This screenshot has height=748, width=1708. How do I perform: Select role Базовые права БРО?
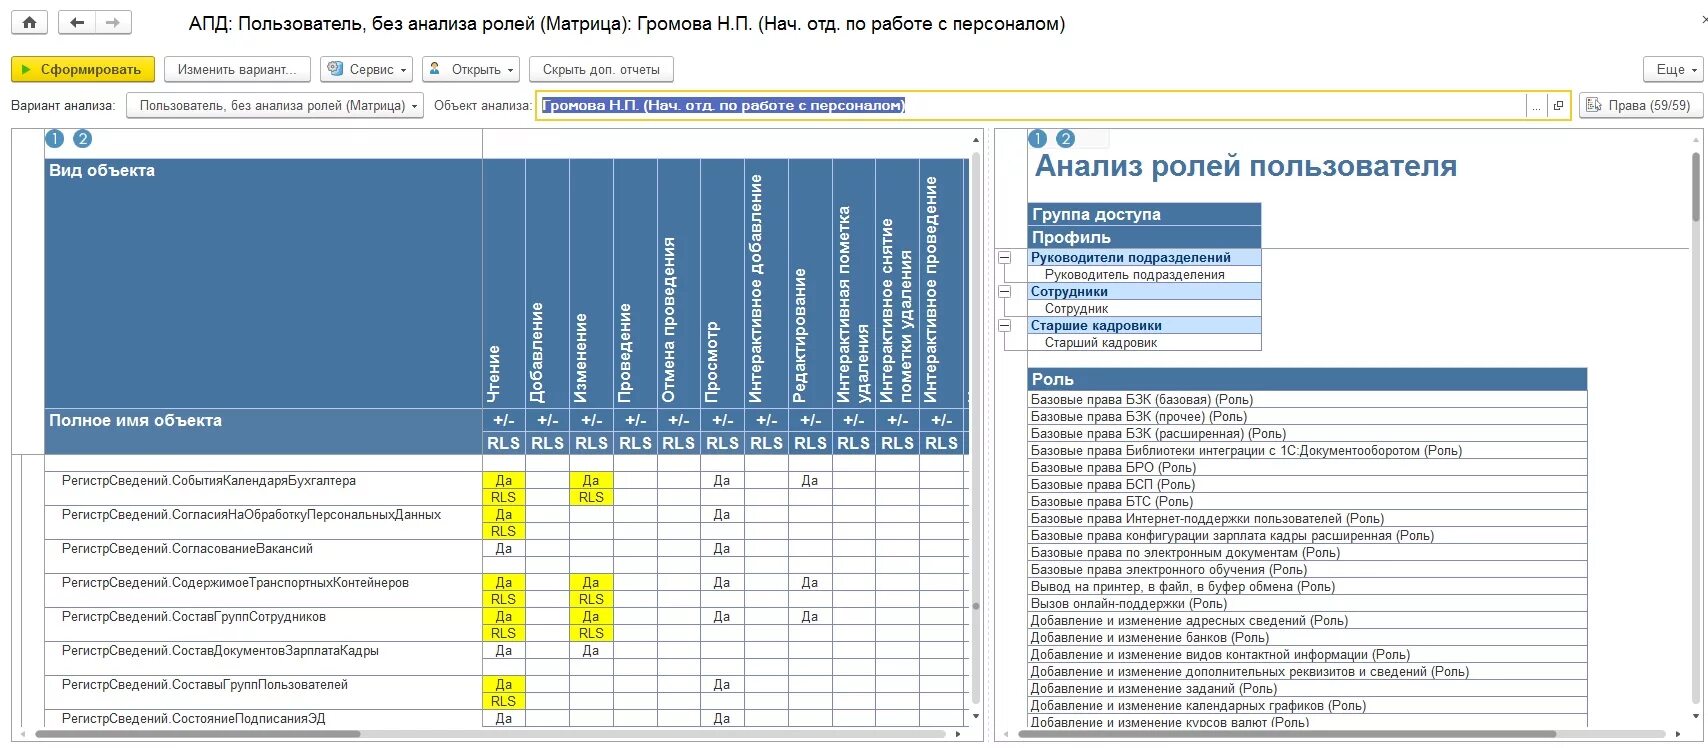click(1308, 468)
